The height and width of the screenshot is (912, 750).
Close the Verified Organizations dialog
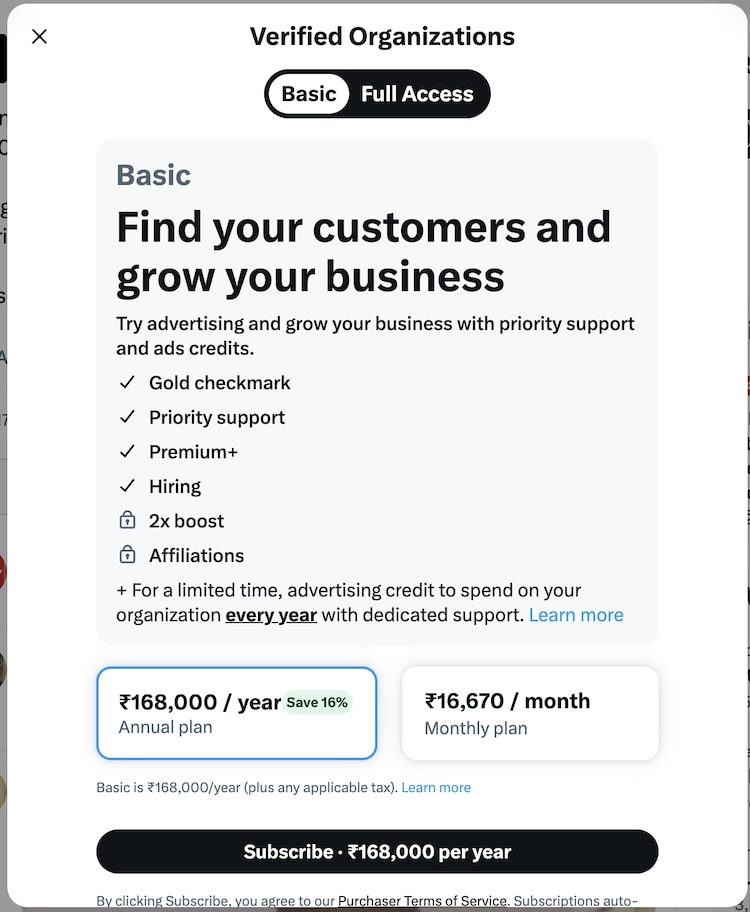pyautogui.click(x=39, y=37)
